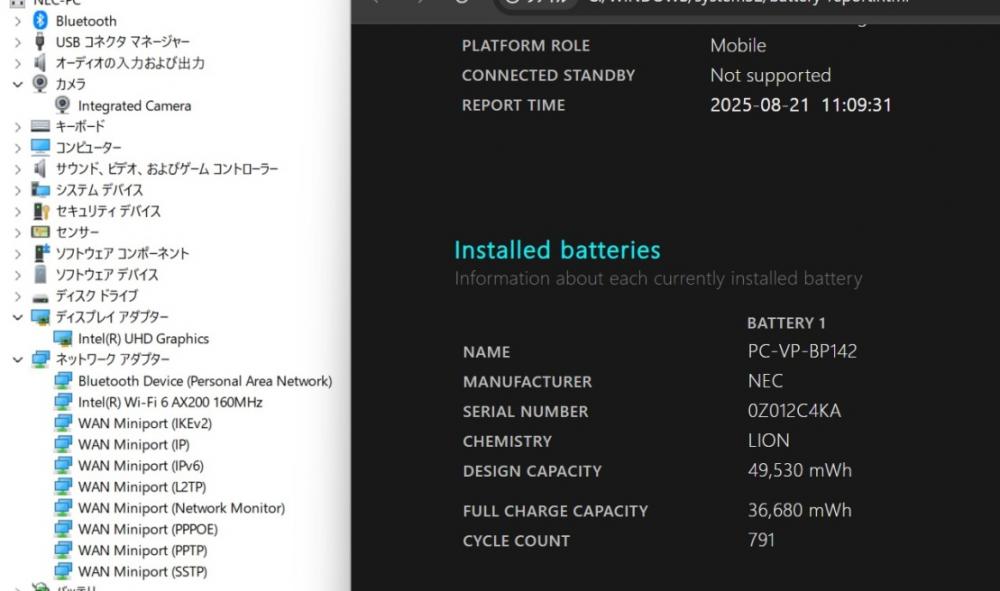Select WAN Miniport (Network Monitor)

[x=182, y=508]
